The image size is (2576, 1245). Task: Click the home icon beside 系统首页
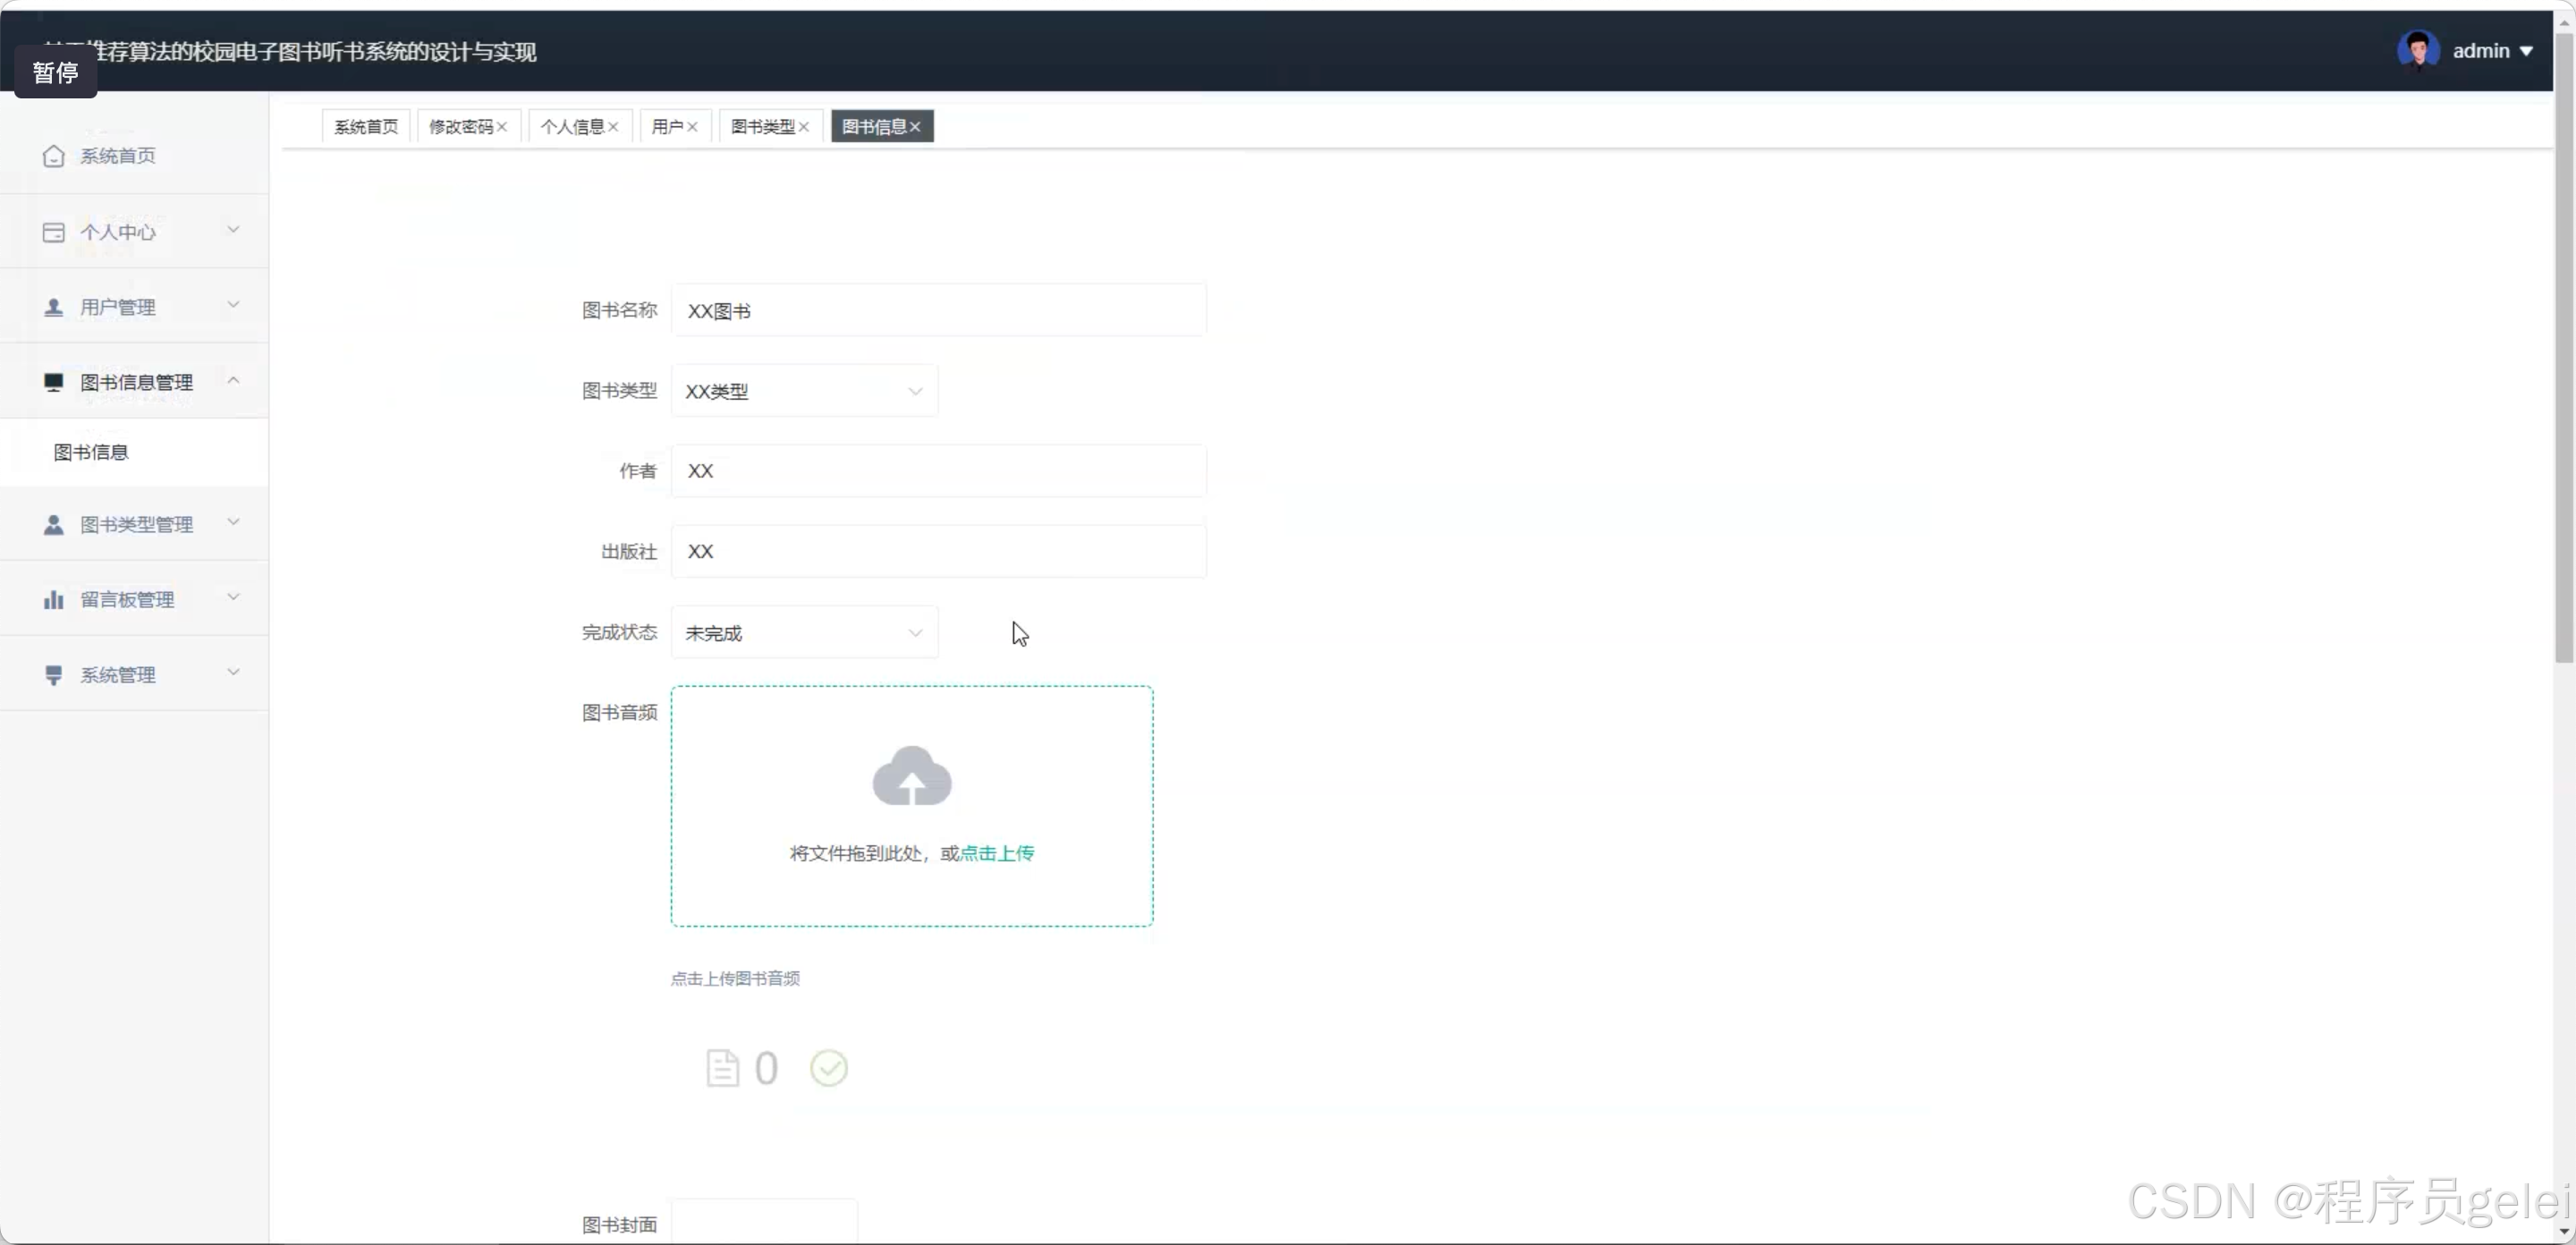[x=54, y=156]
